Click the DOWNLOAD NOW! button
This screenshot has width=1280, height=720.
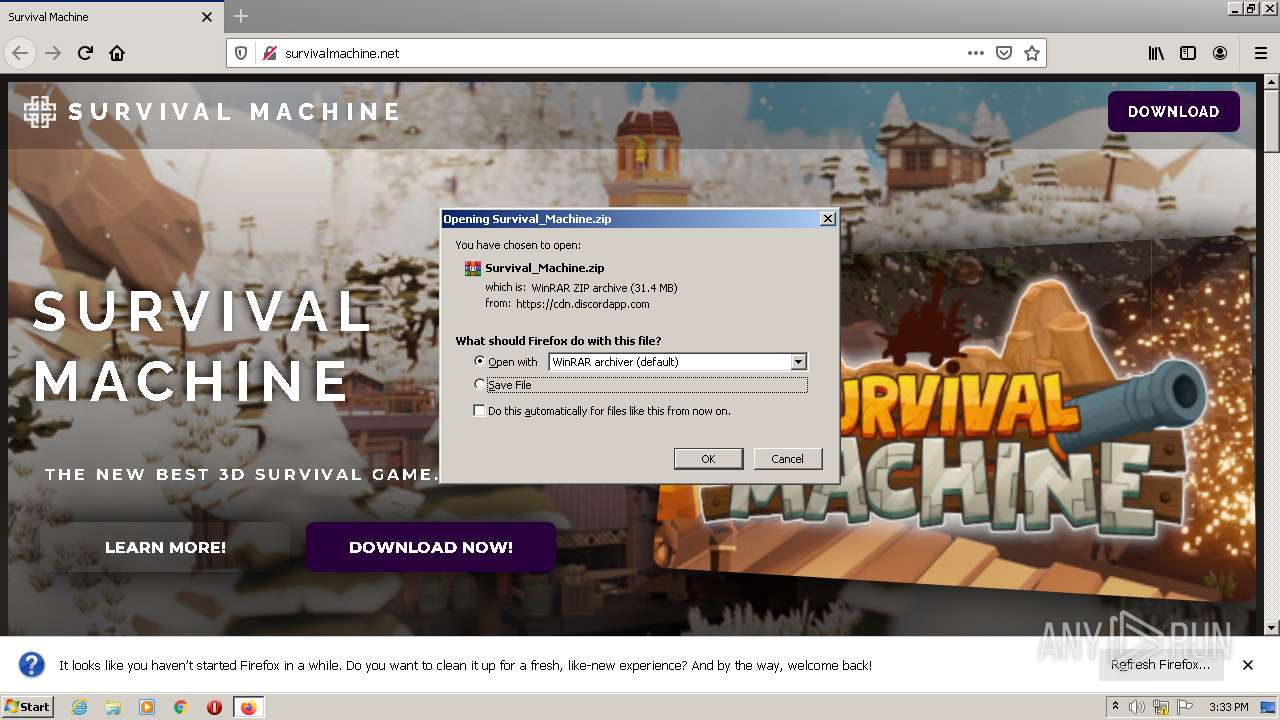(431, 547)
